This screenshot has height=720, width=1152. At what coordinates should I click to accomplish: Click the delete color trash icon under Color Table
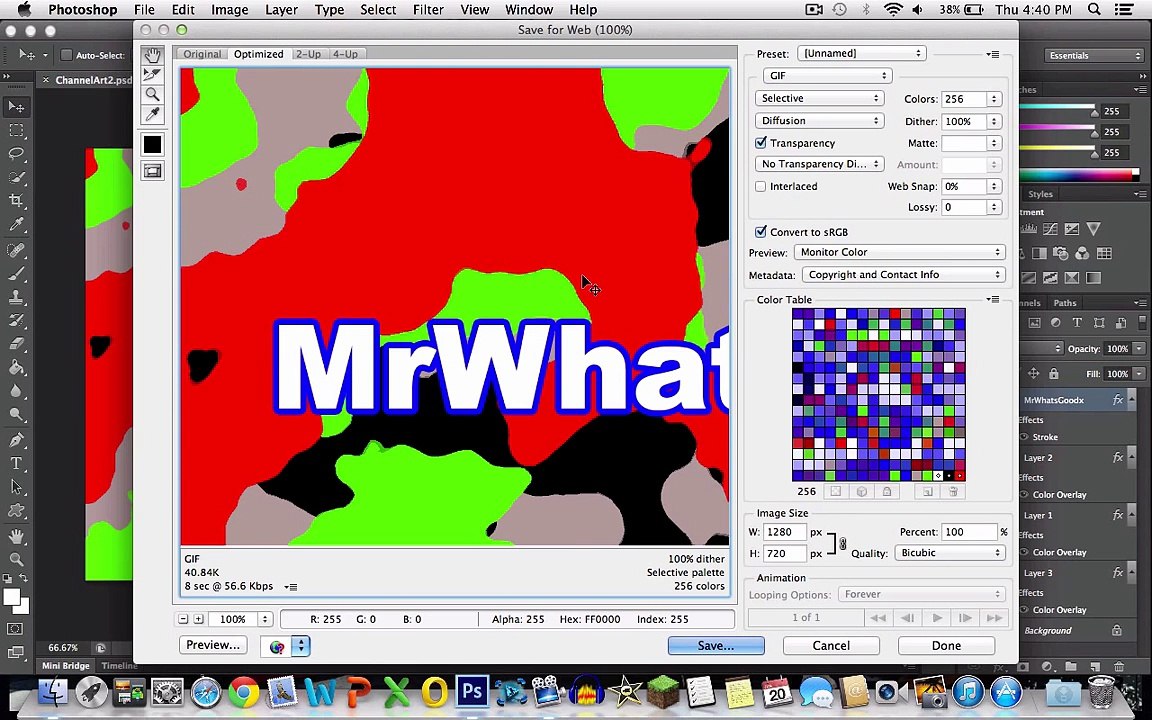(953, 492)
